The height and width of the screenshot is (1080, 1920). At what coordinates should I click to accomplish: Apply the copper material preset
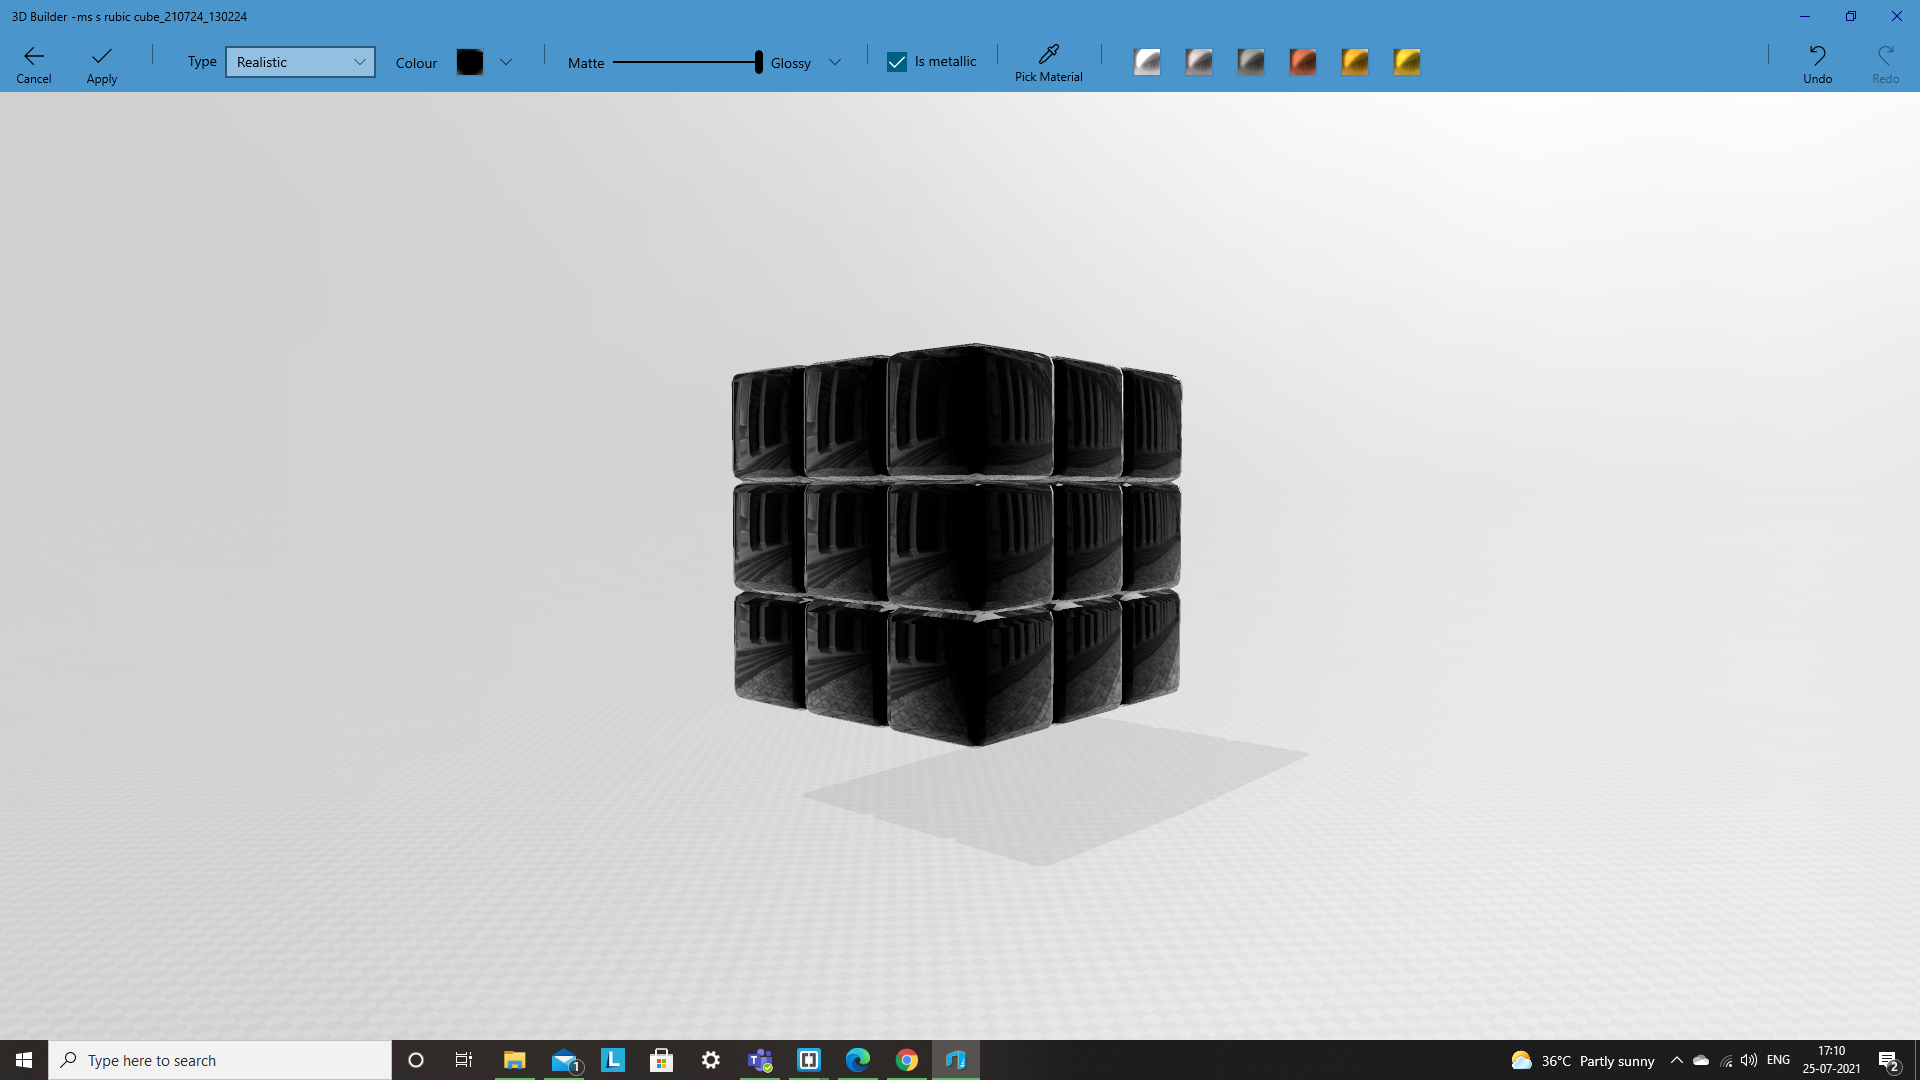[1303, 61]
